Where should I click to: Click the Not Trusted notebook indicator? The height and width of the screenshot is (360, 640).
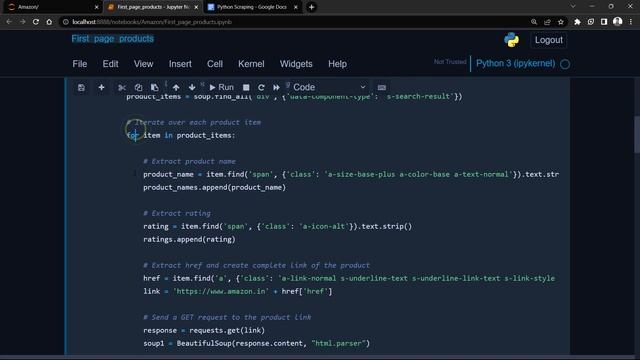point(450,62)
